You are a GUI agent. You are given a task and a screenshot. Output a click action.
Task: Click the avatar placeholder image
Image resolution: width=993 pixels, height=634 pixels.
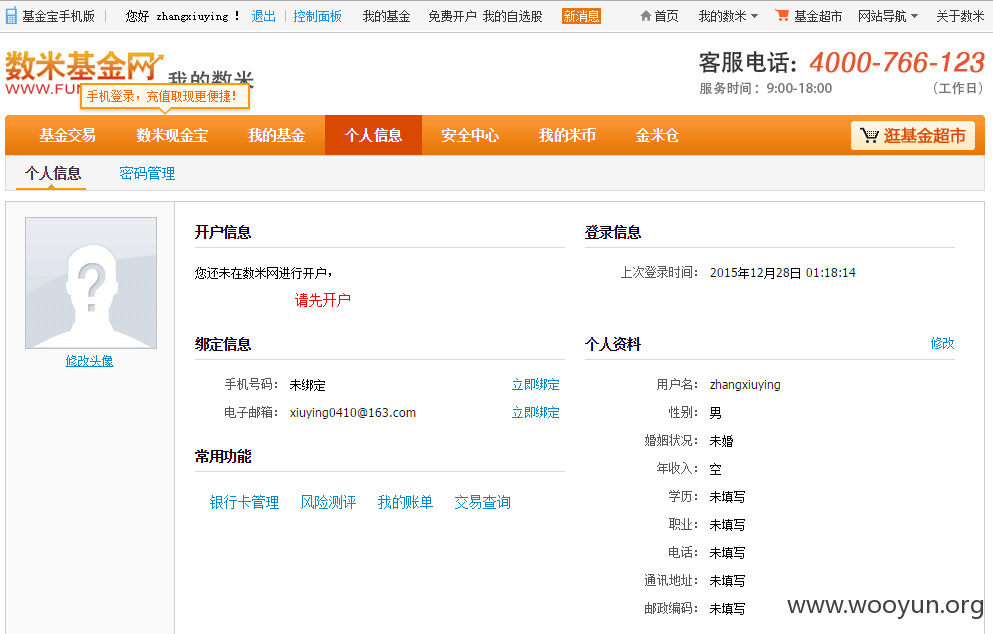tap(91, 283)
